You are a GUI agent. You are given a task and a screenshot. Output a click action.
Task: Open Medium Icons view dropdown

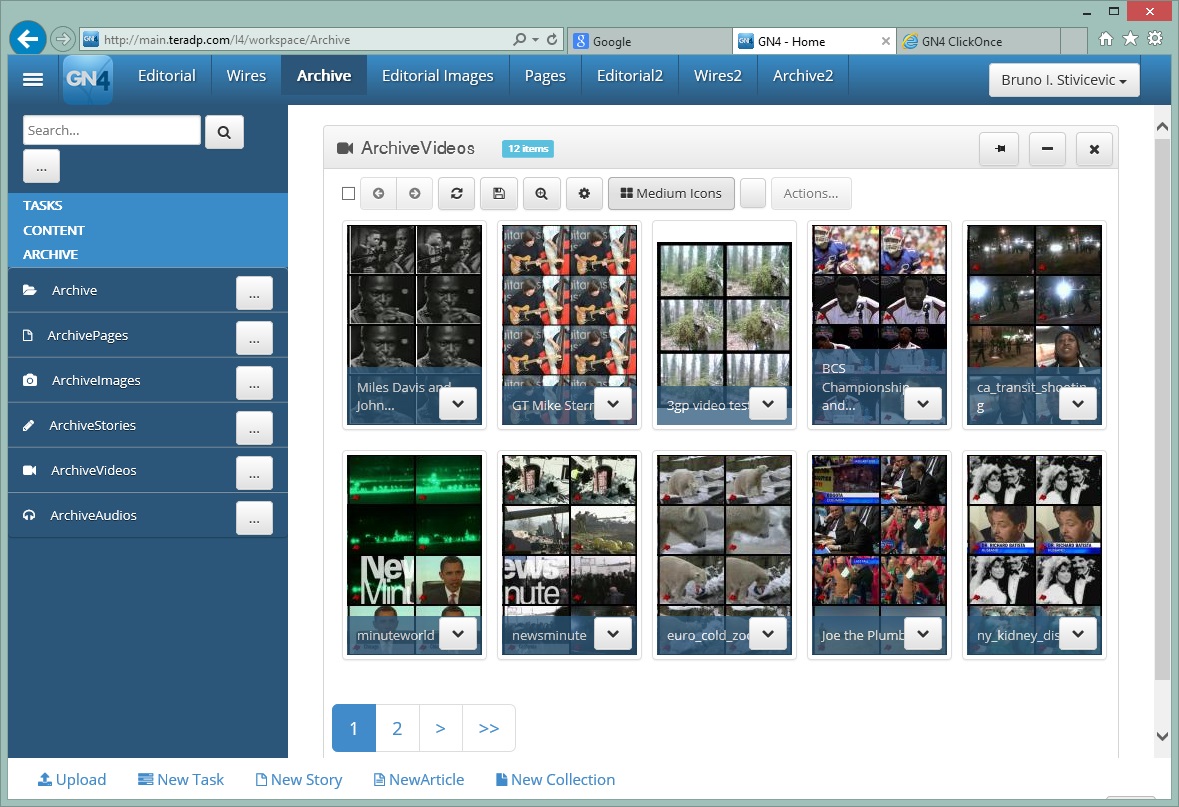(x=671, y=193)
